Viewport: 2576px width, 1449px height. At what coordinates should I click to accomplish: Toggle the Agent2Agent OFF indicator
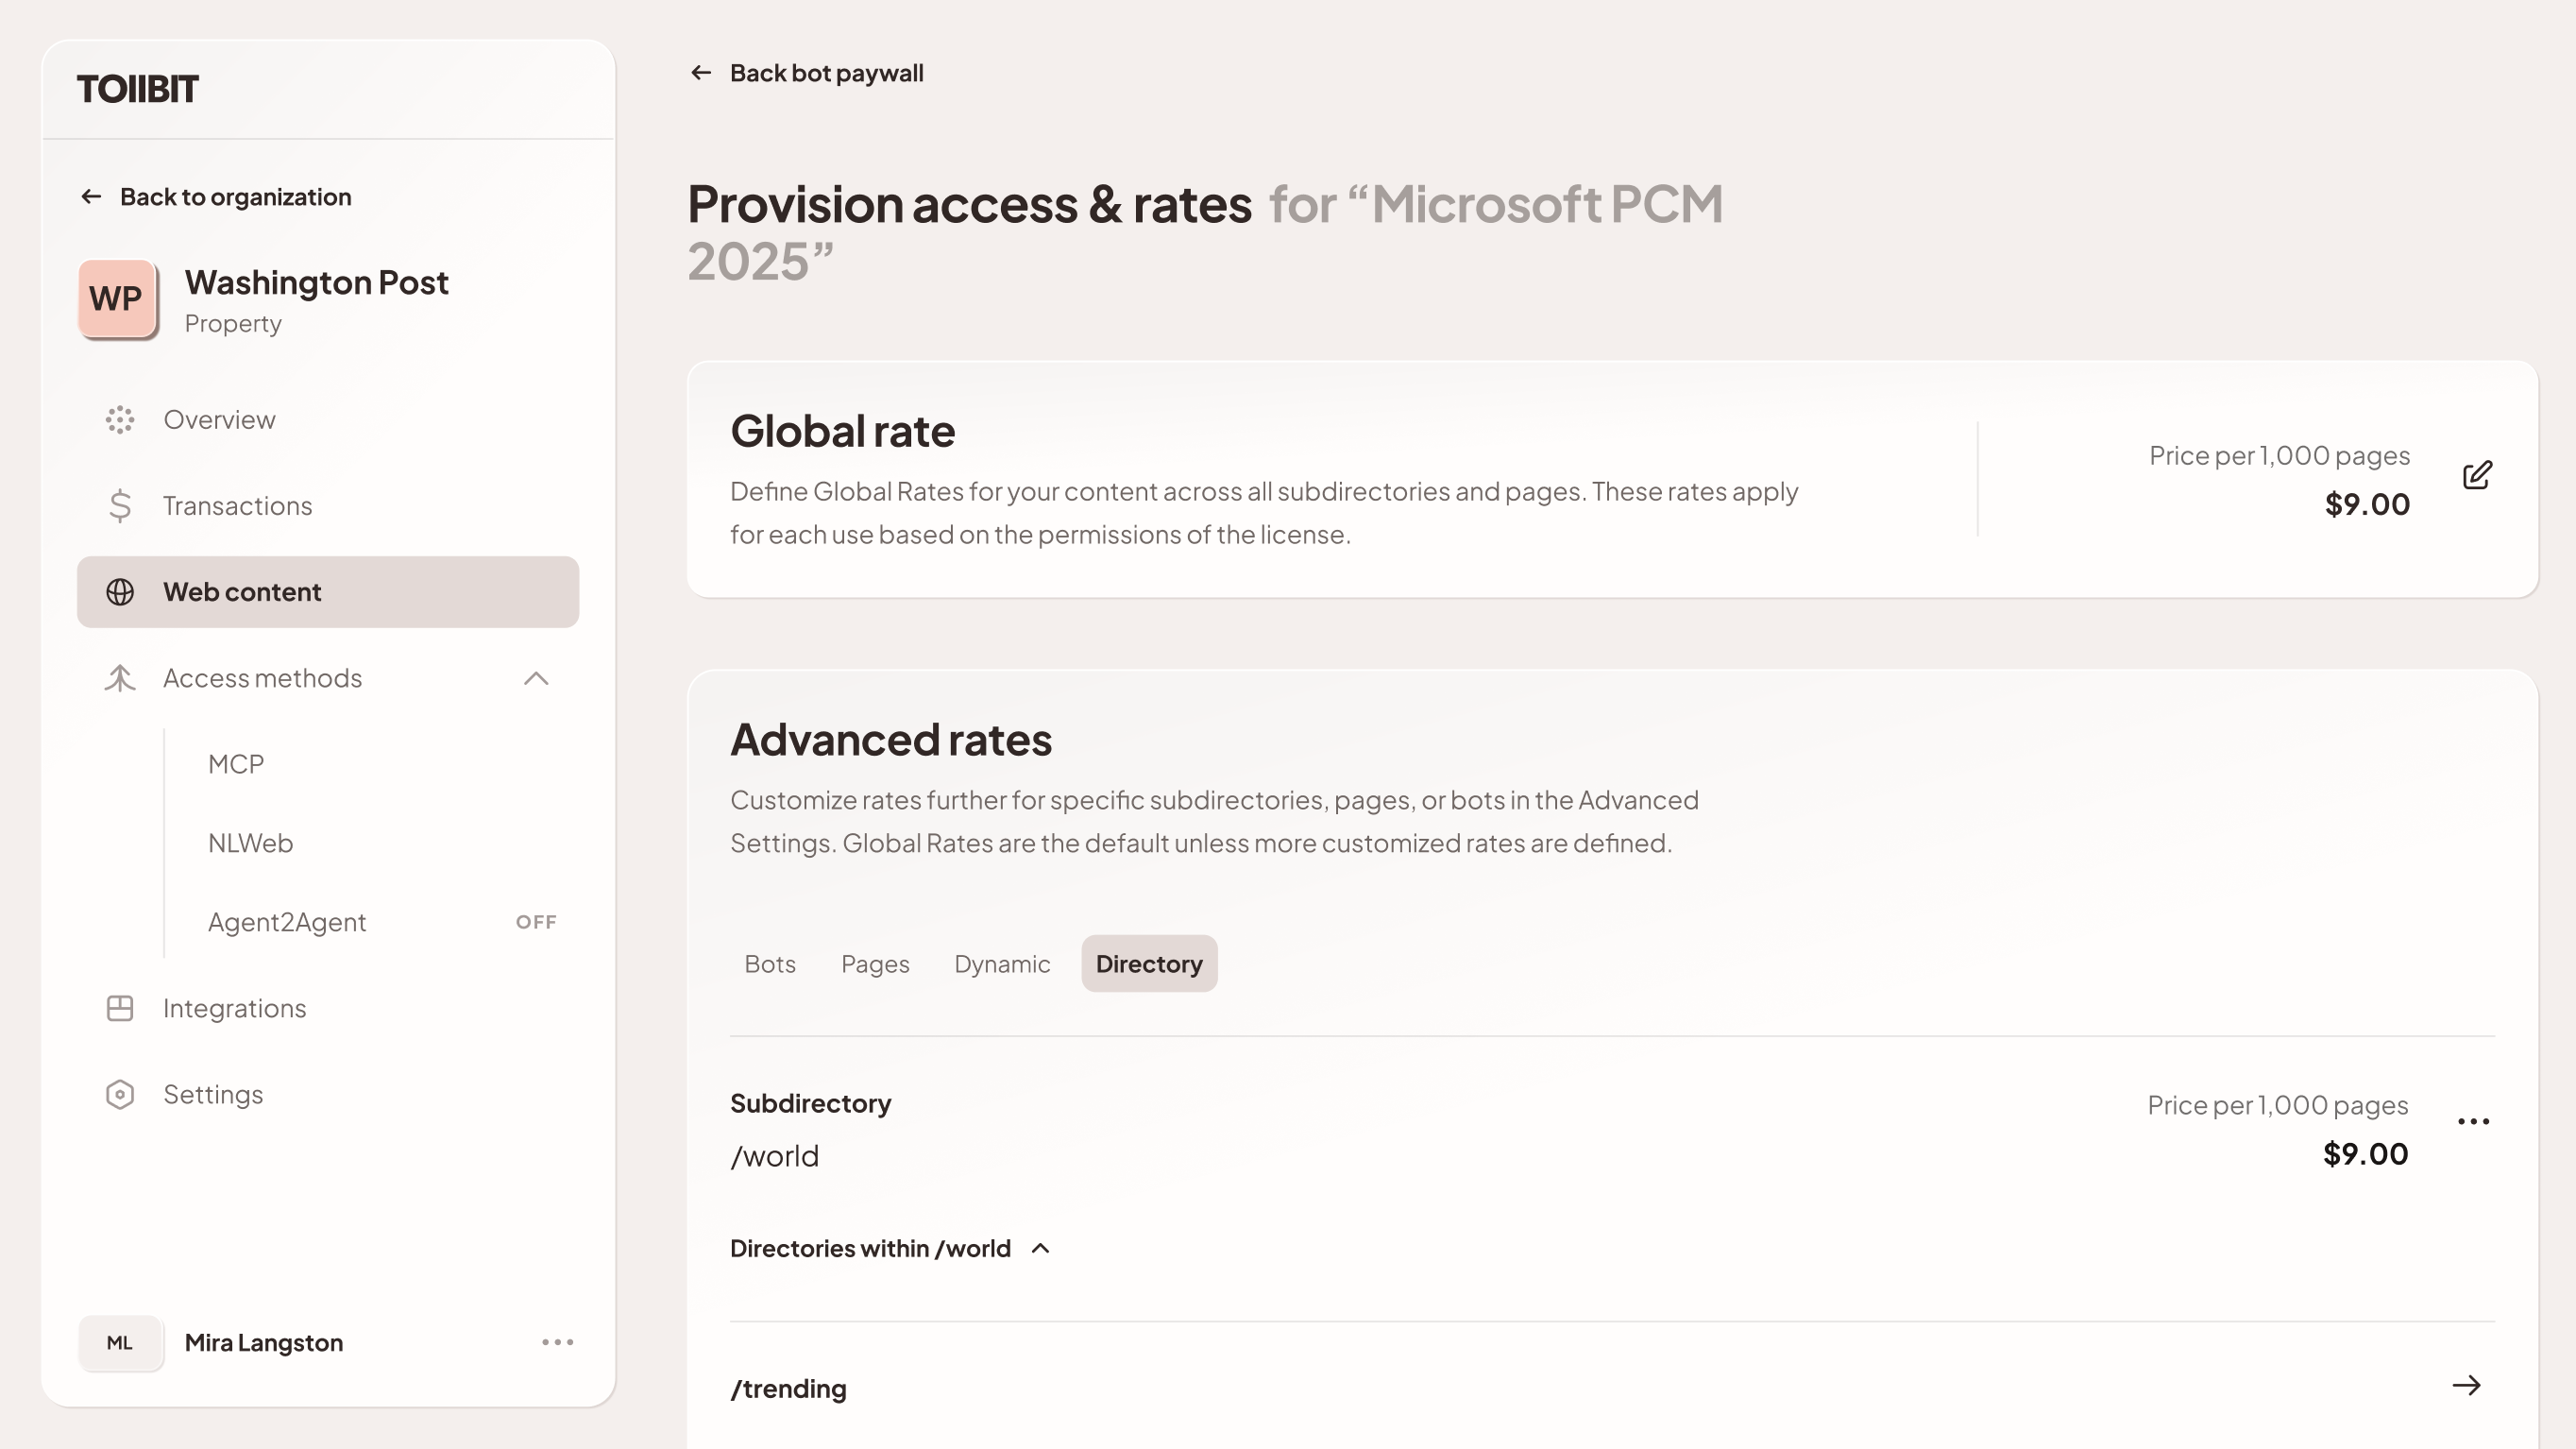(x=536, y=922)
